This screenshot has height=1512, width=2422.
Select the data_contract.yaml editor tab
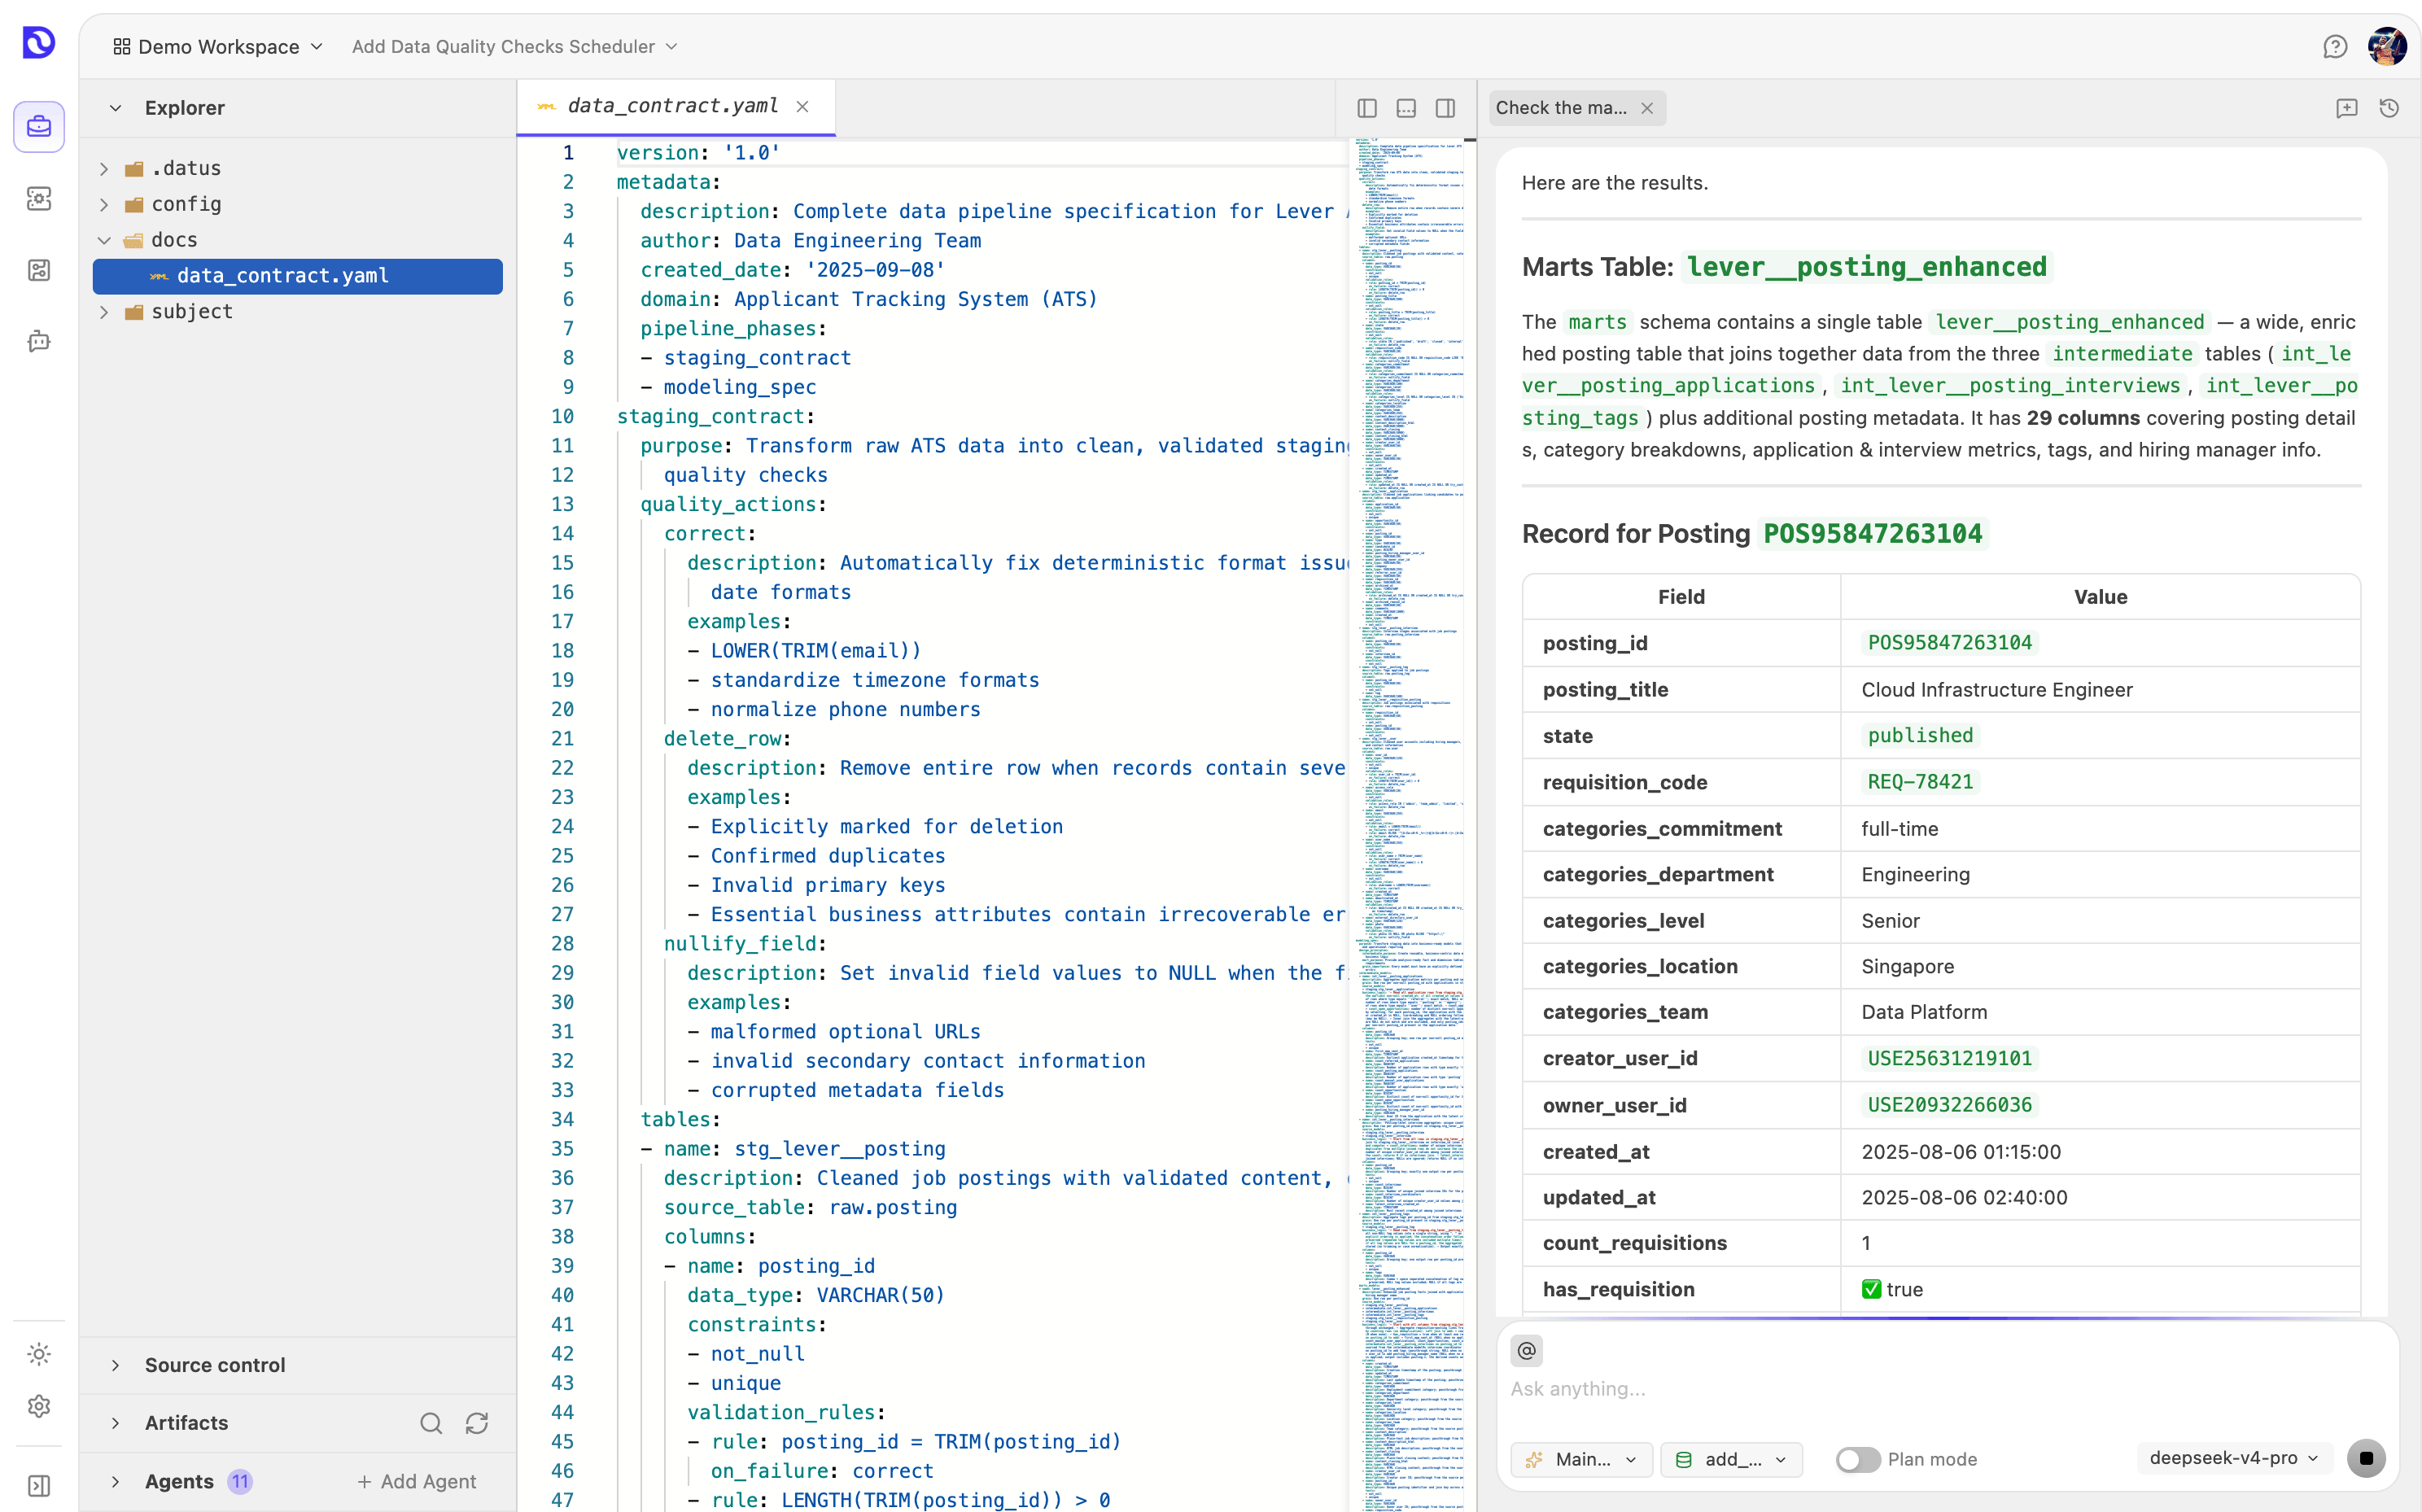[x=674, y=106]
